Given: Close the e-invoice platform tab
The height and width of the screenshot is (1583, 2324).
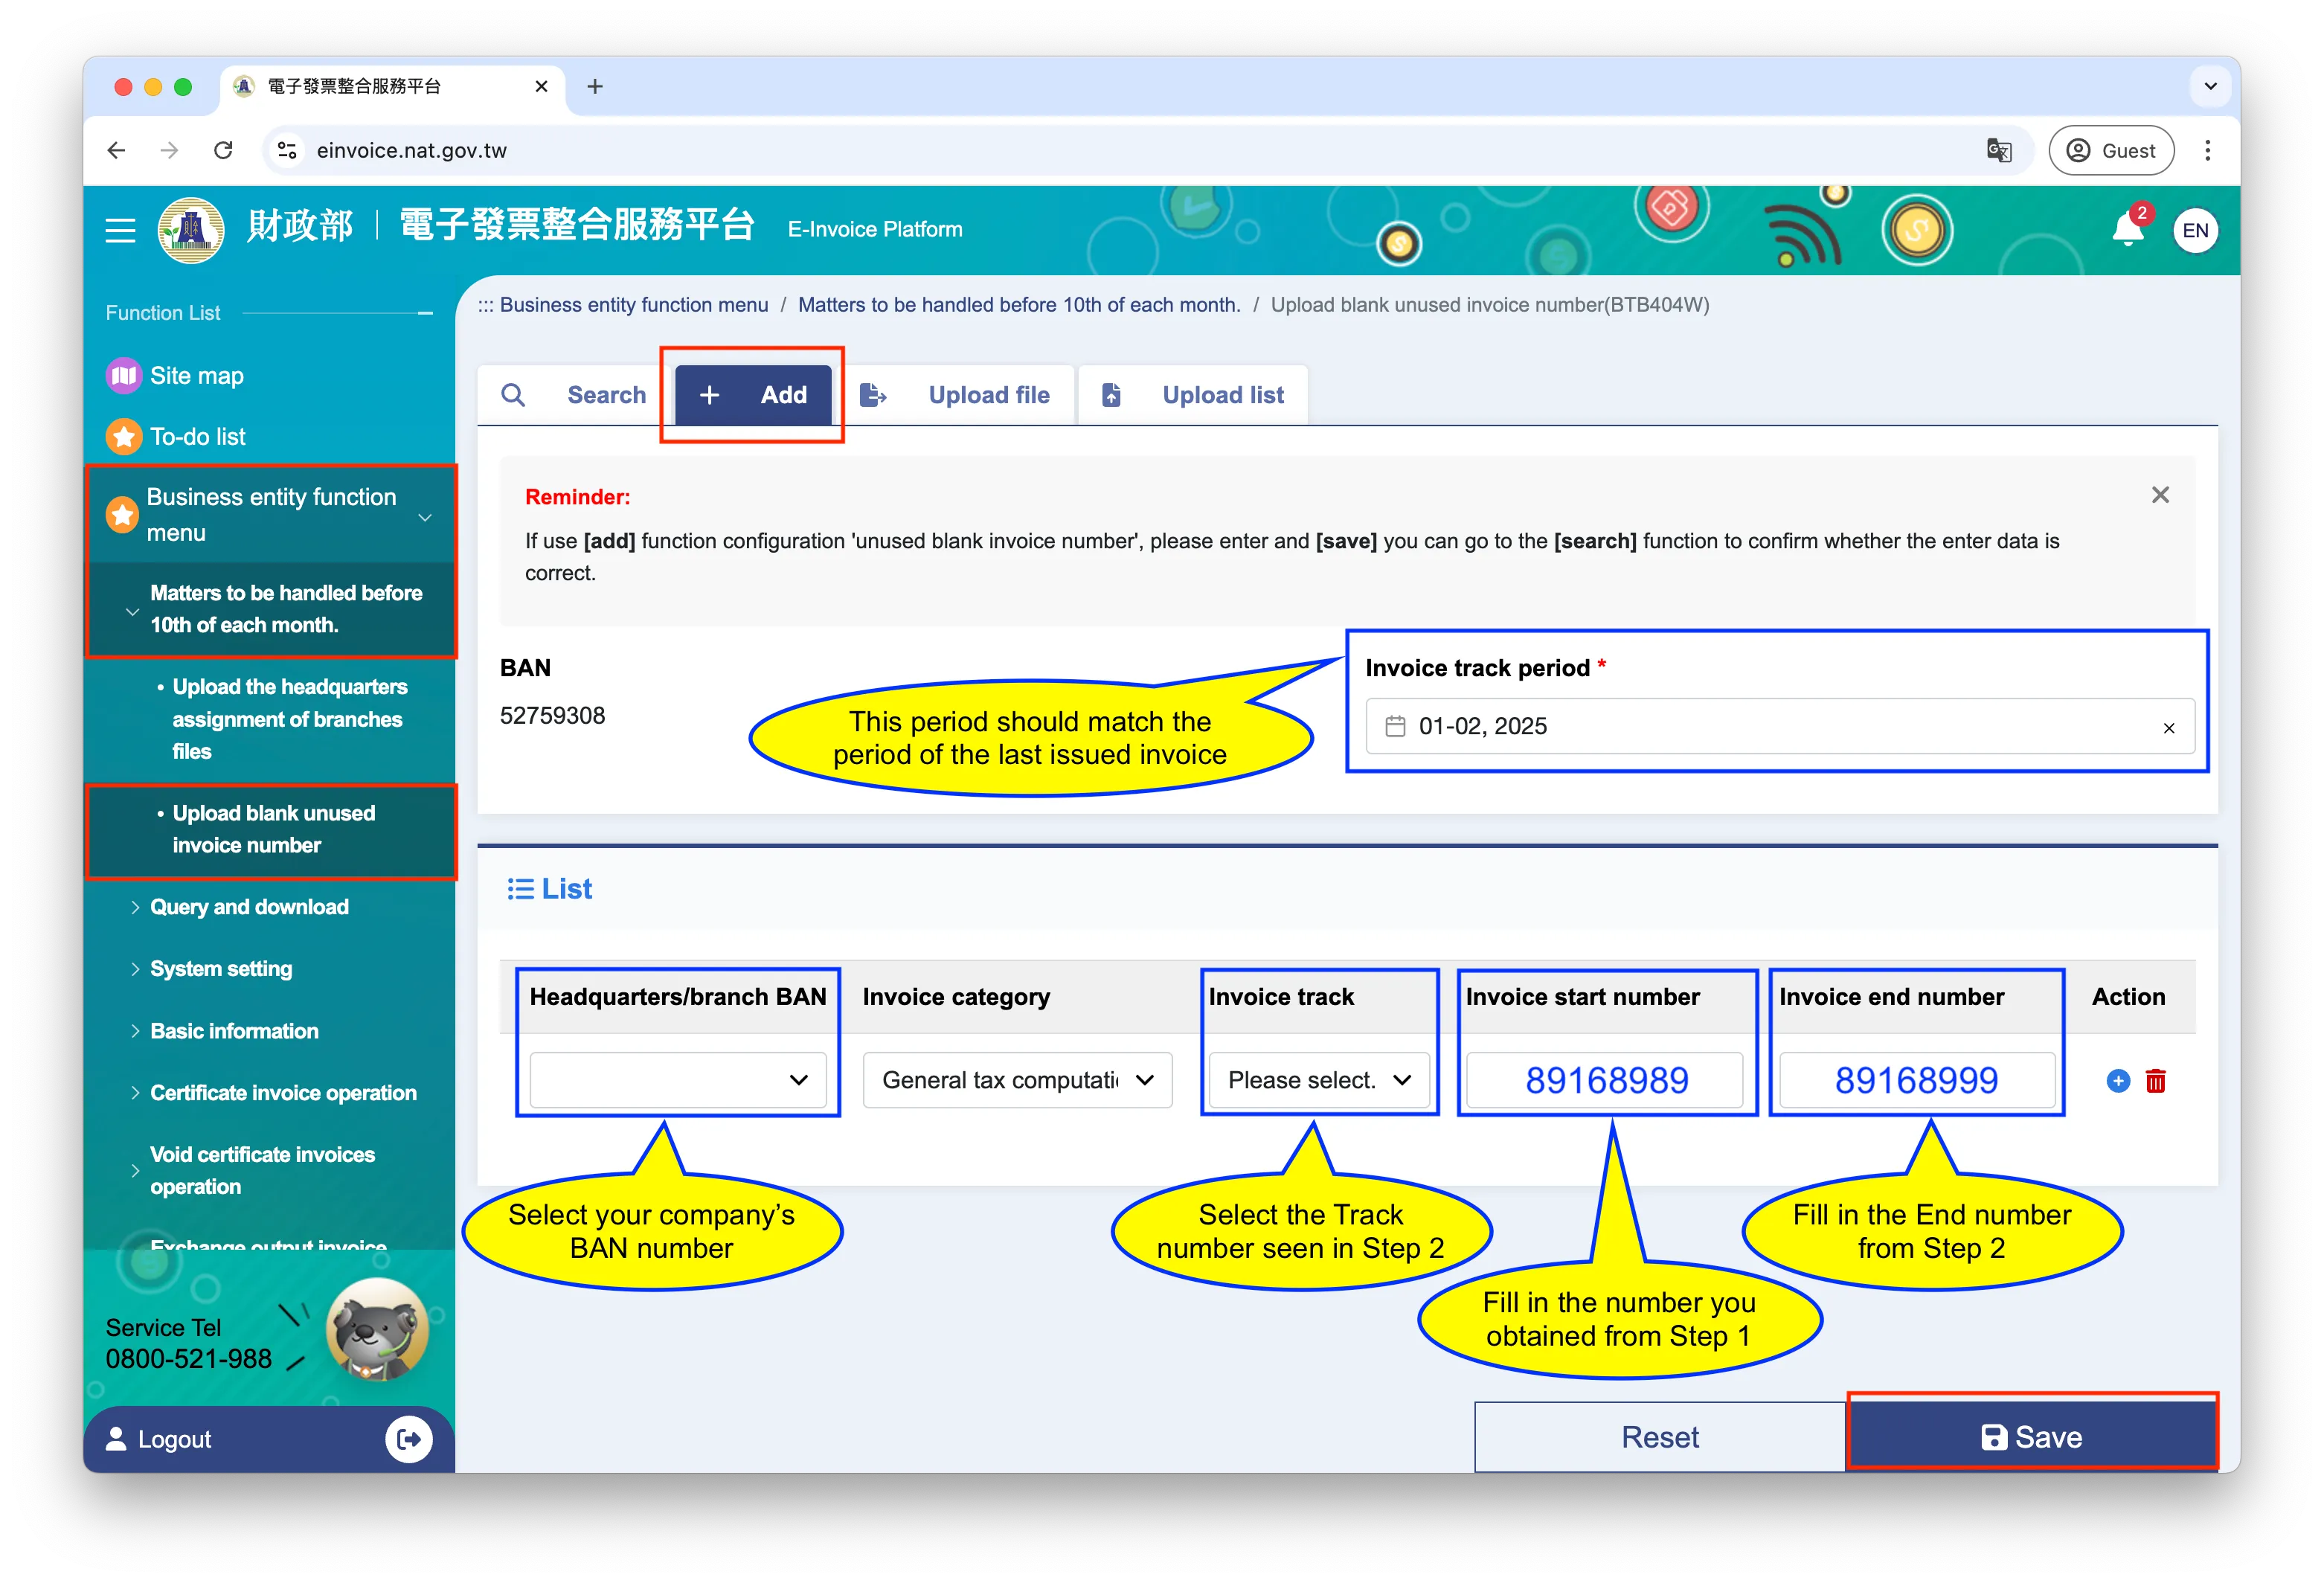Looking at the screenshot, I should coord(541,86).
